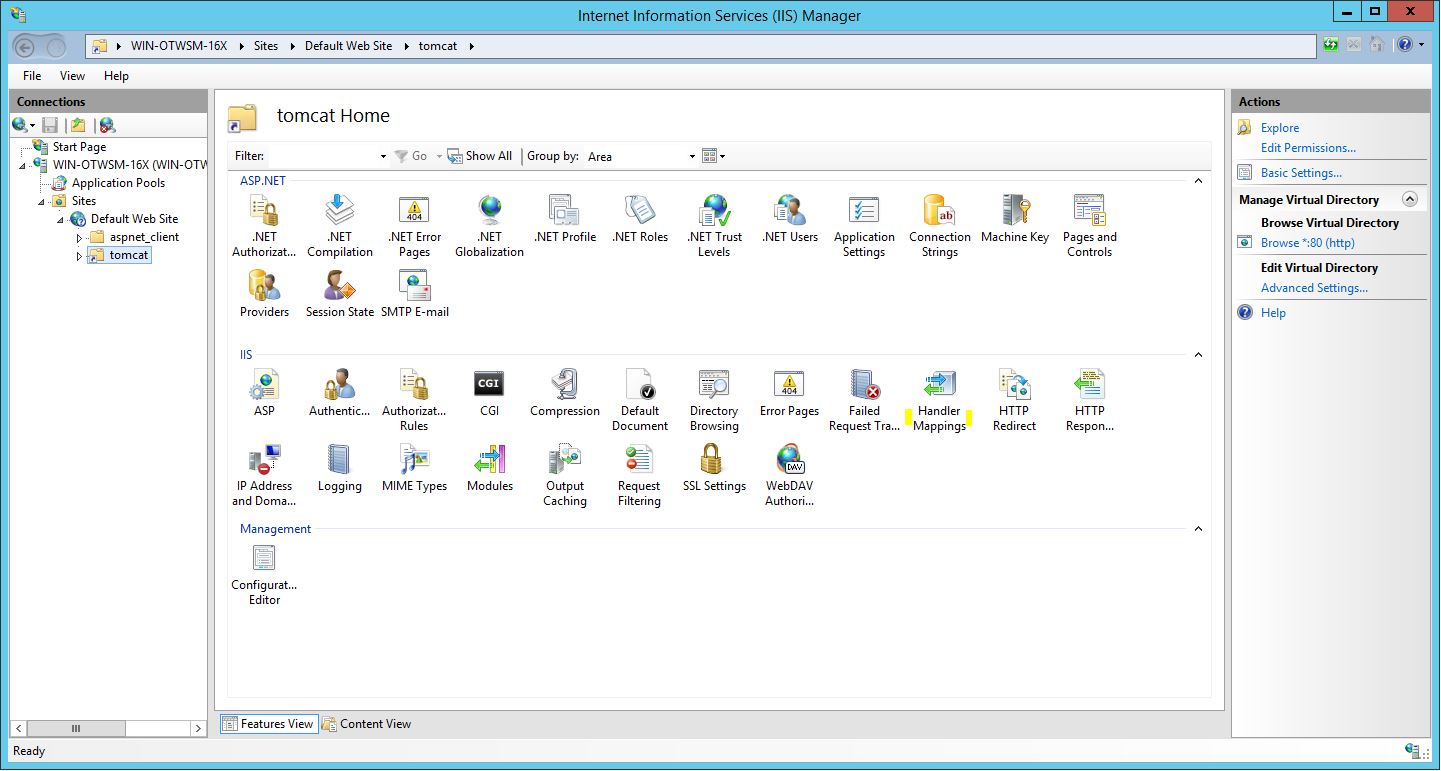Open the .NET Roles feature

[x=640, y=219]
